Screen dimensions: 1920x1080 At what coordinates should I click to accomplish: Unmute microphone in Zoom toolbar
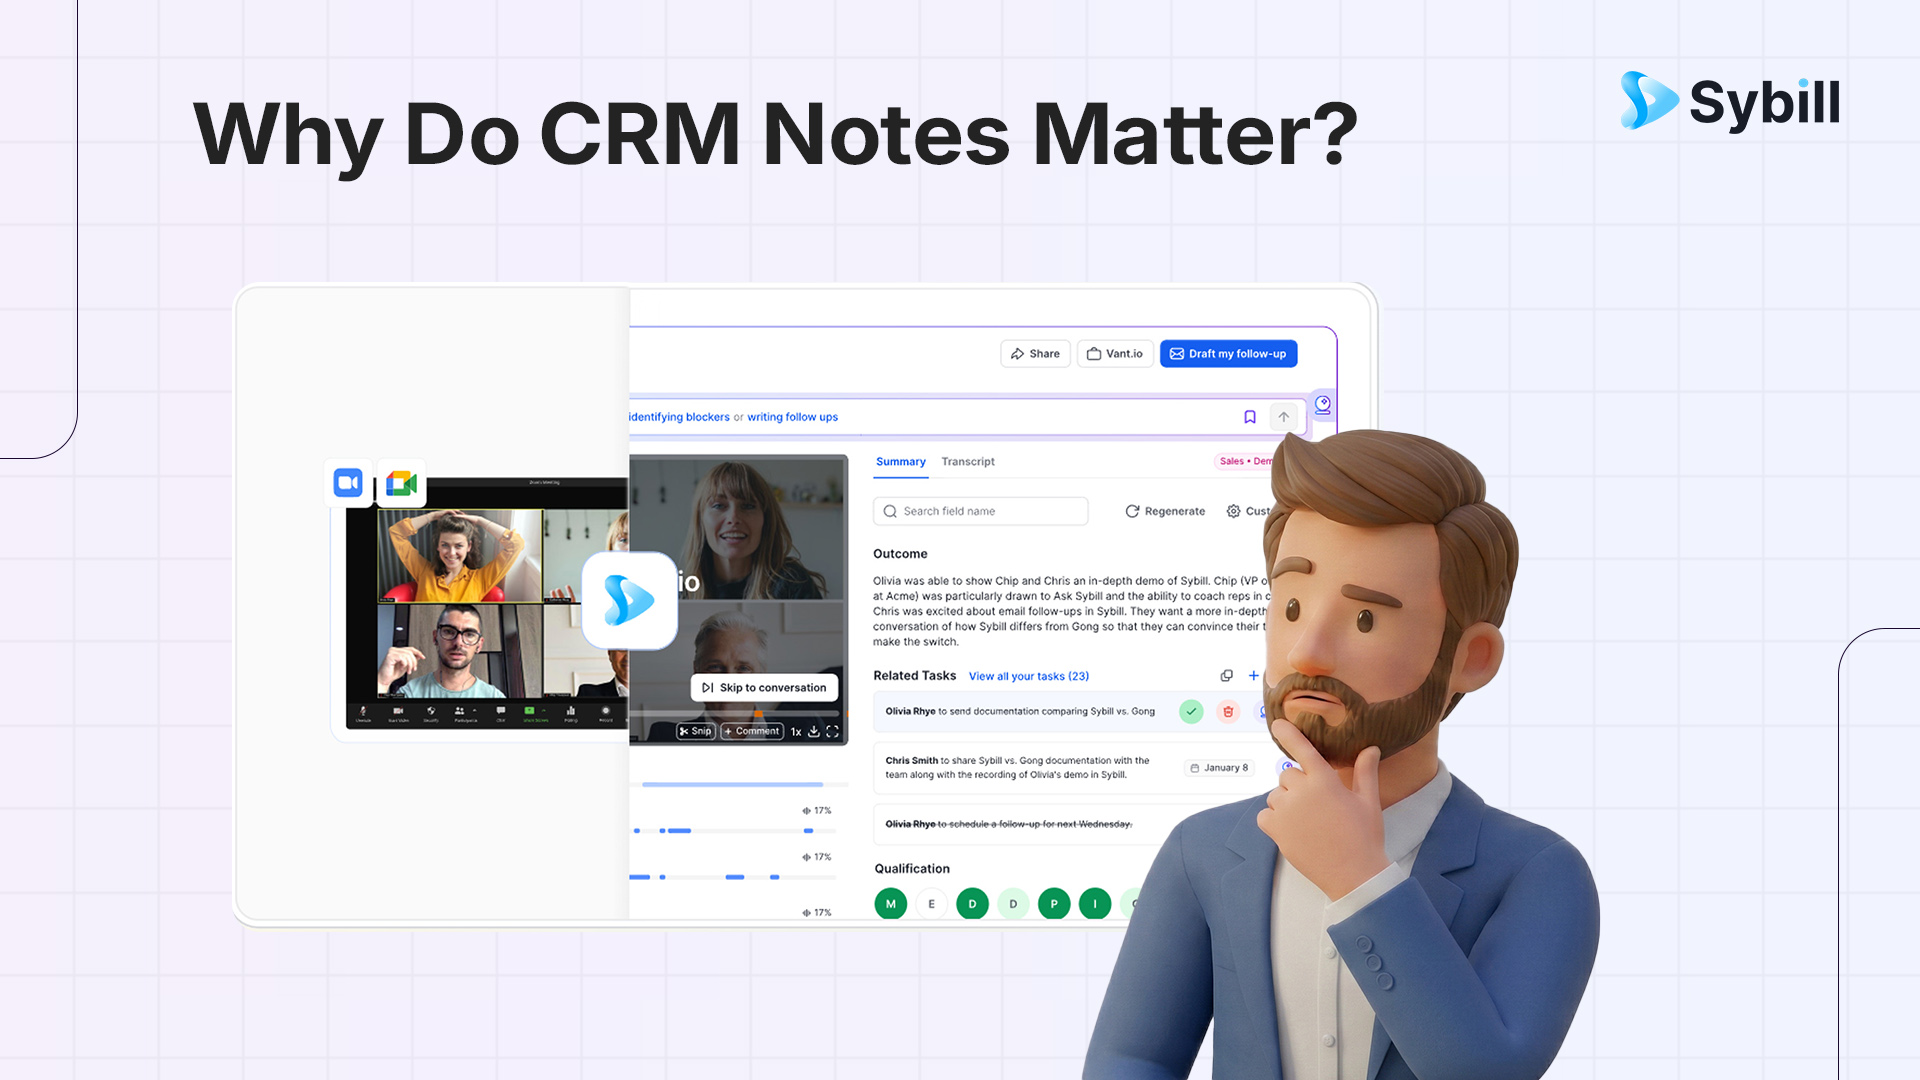[363, 713]
